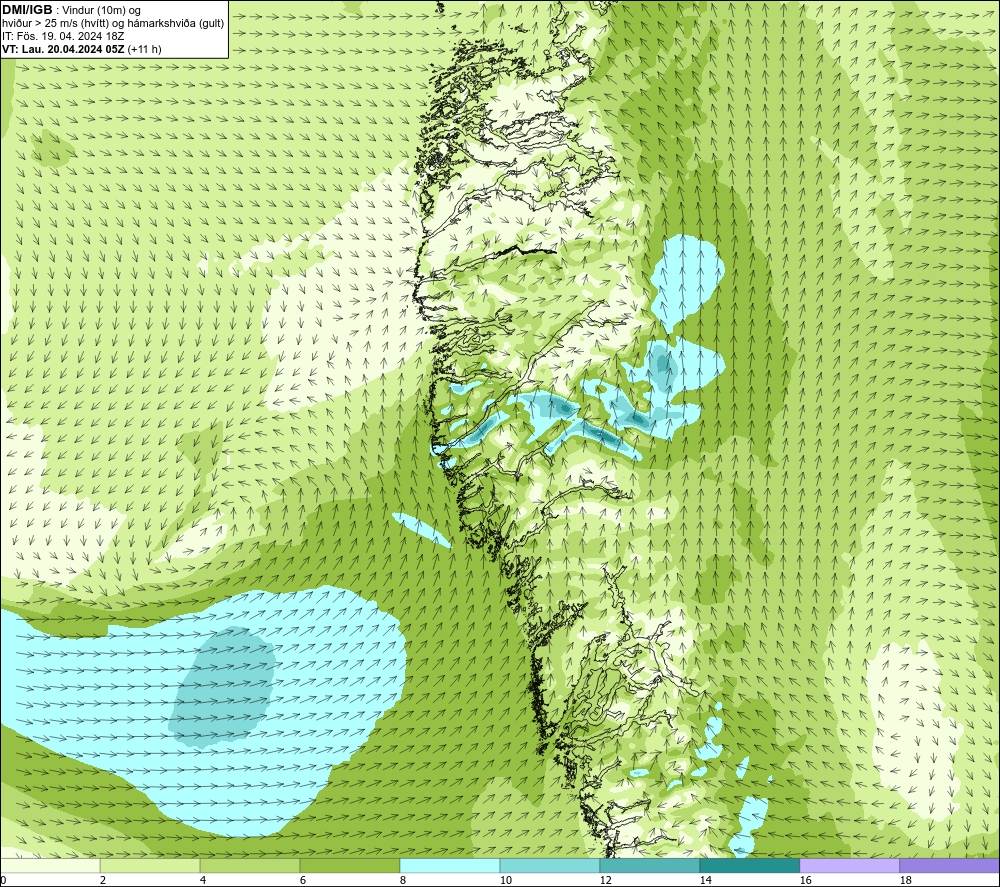
Task: Click the legend scale label "14"
Action: coord(705,881)
